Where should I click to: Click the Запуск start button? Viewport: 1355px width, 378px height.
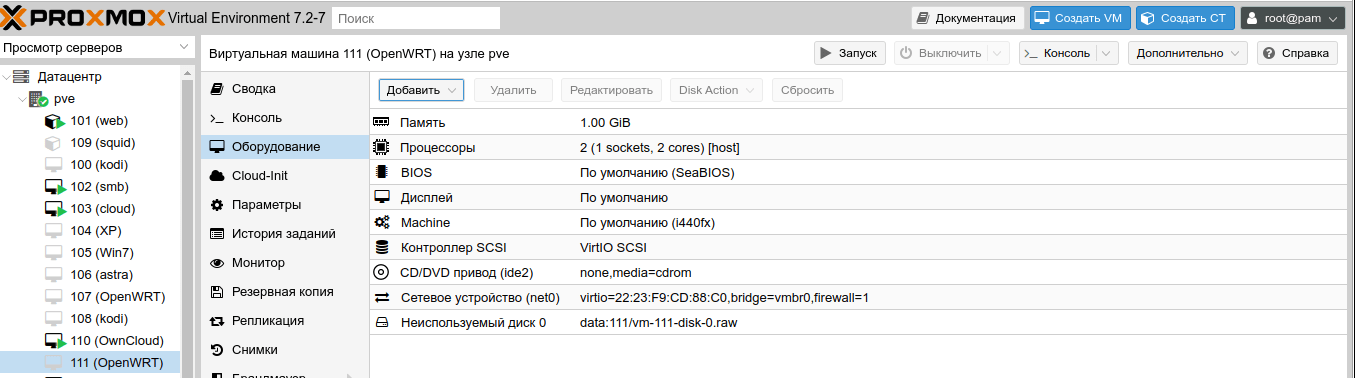pyautogui.click(x=850, y=53)
